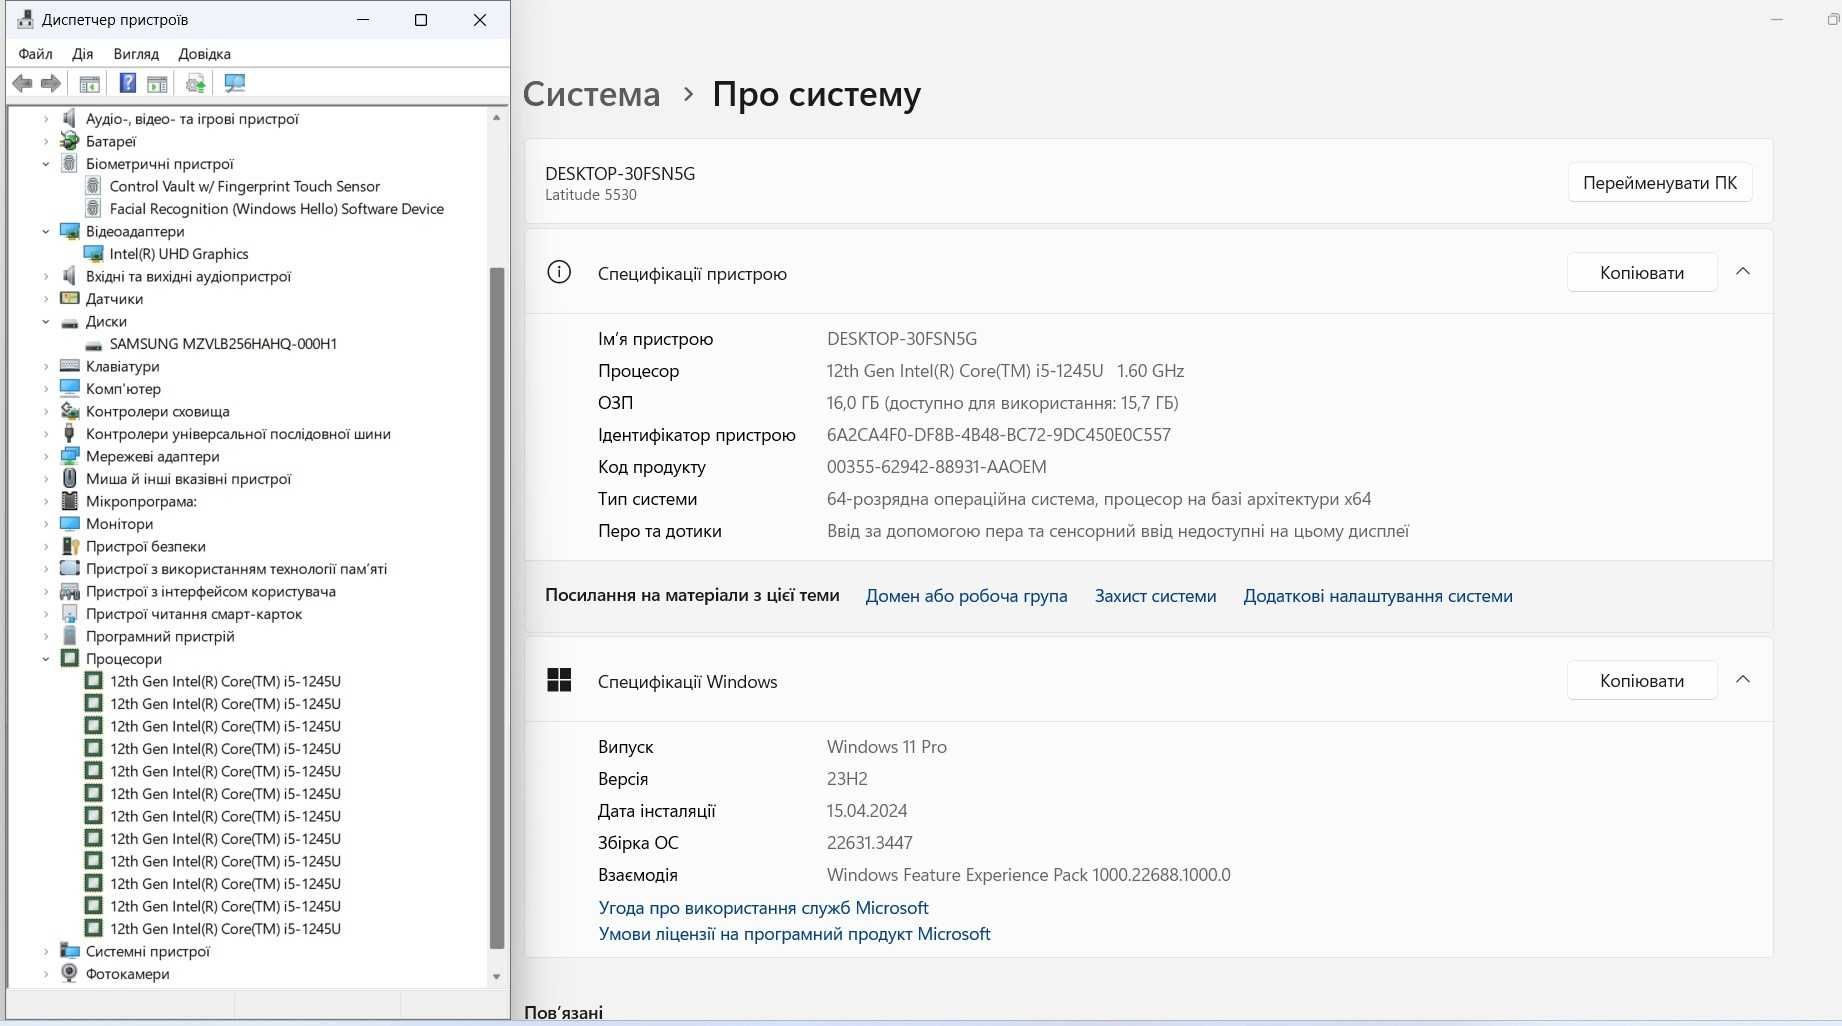Click Копіювати for Windows specifications
The height and width of the screenshot is (1026, 1842).
point(1642,680)
